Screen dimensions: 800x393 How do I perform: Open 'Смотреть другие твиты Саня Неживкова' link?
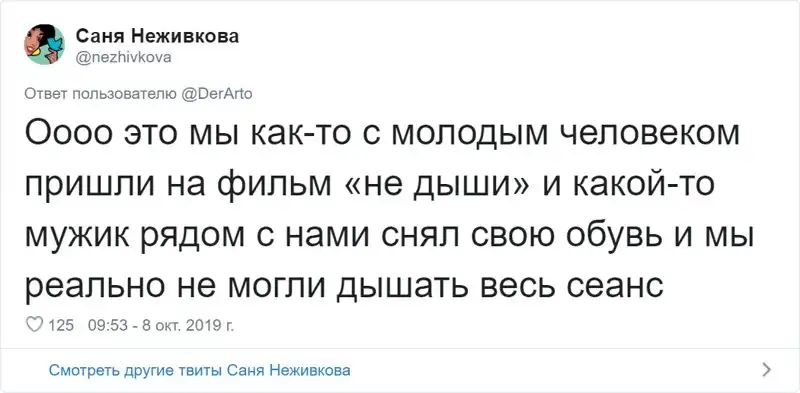pos(199,371)
